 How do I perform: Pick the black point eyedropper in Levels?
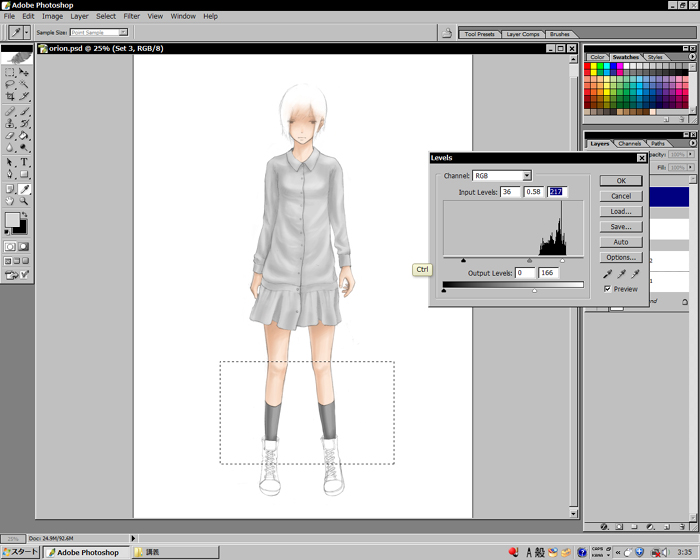pyautogui.click(x=607, y=274)
